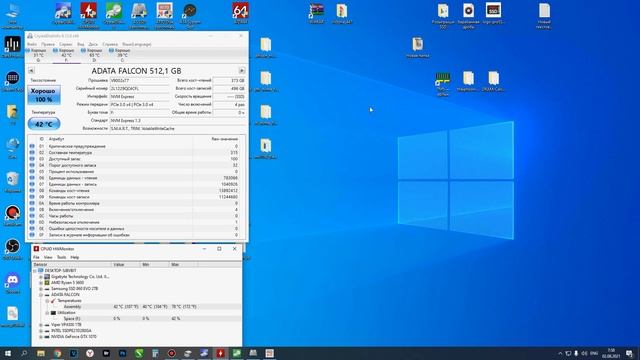Open the Tools menu in HWMonitor

[x=61, y=258]
